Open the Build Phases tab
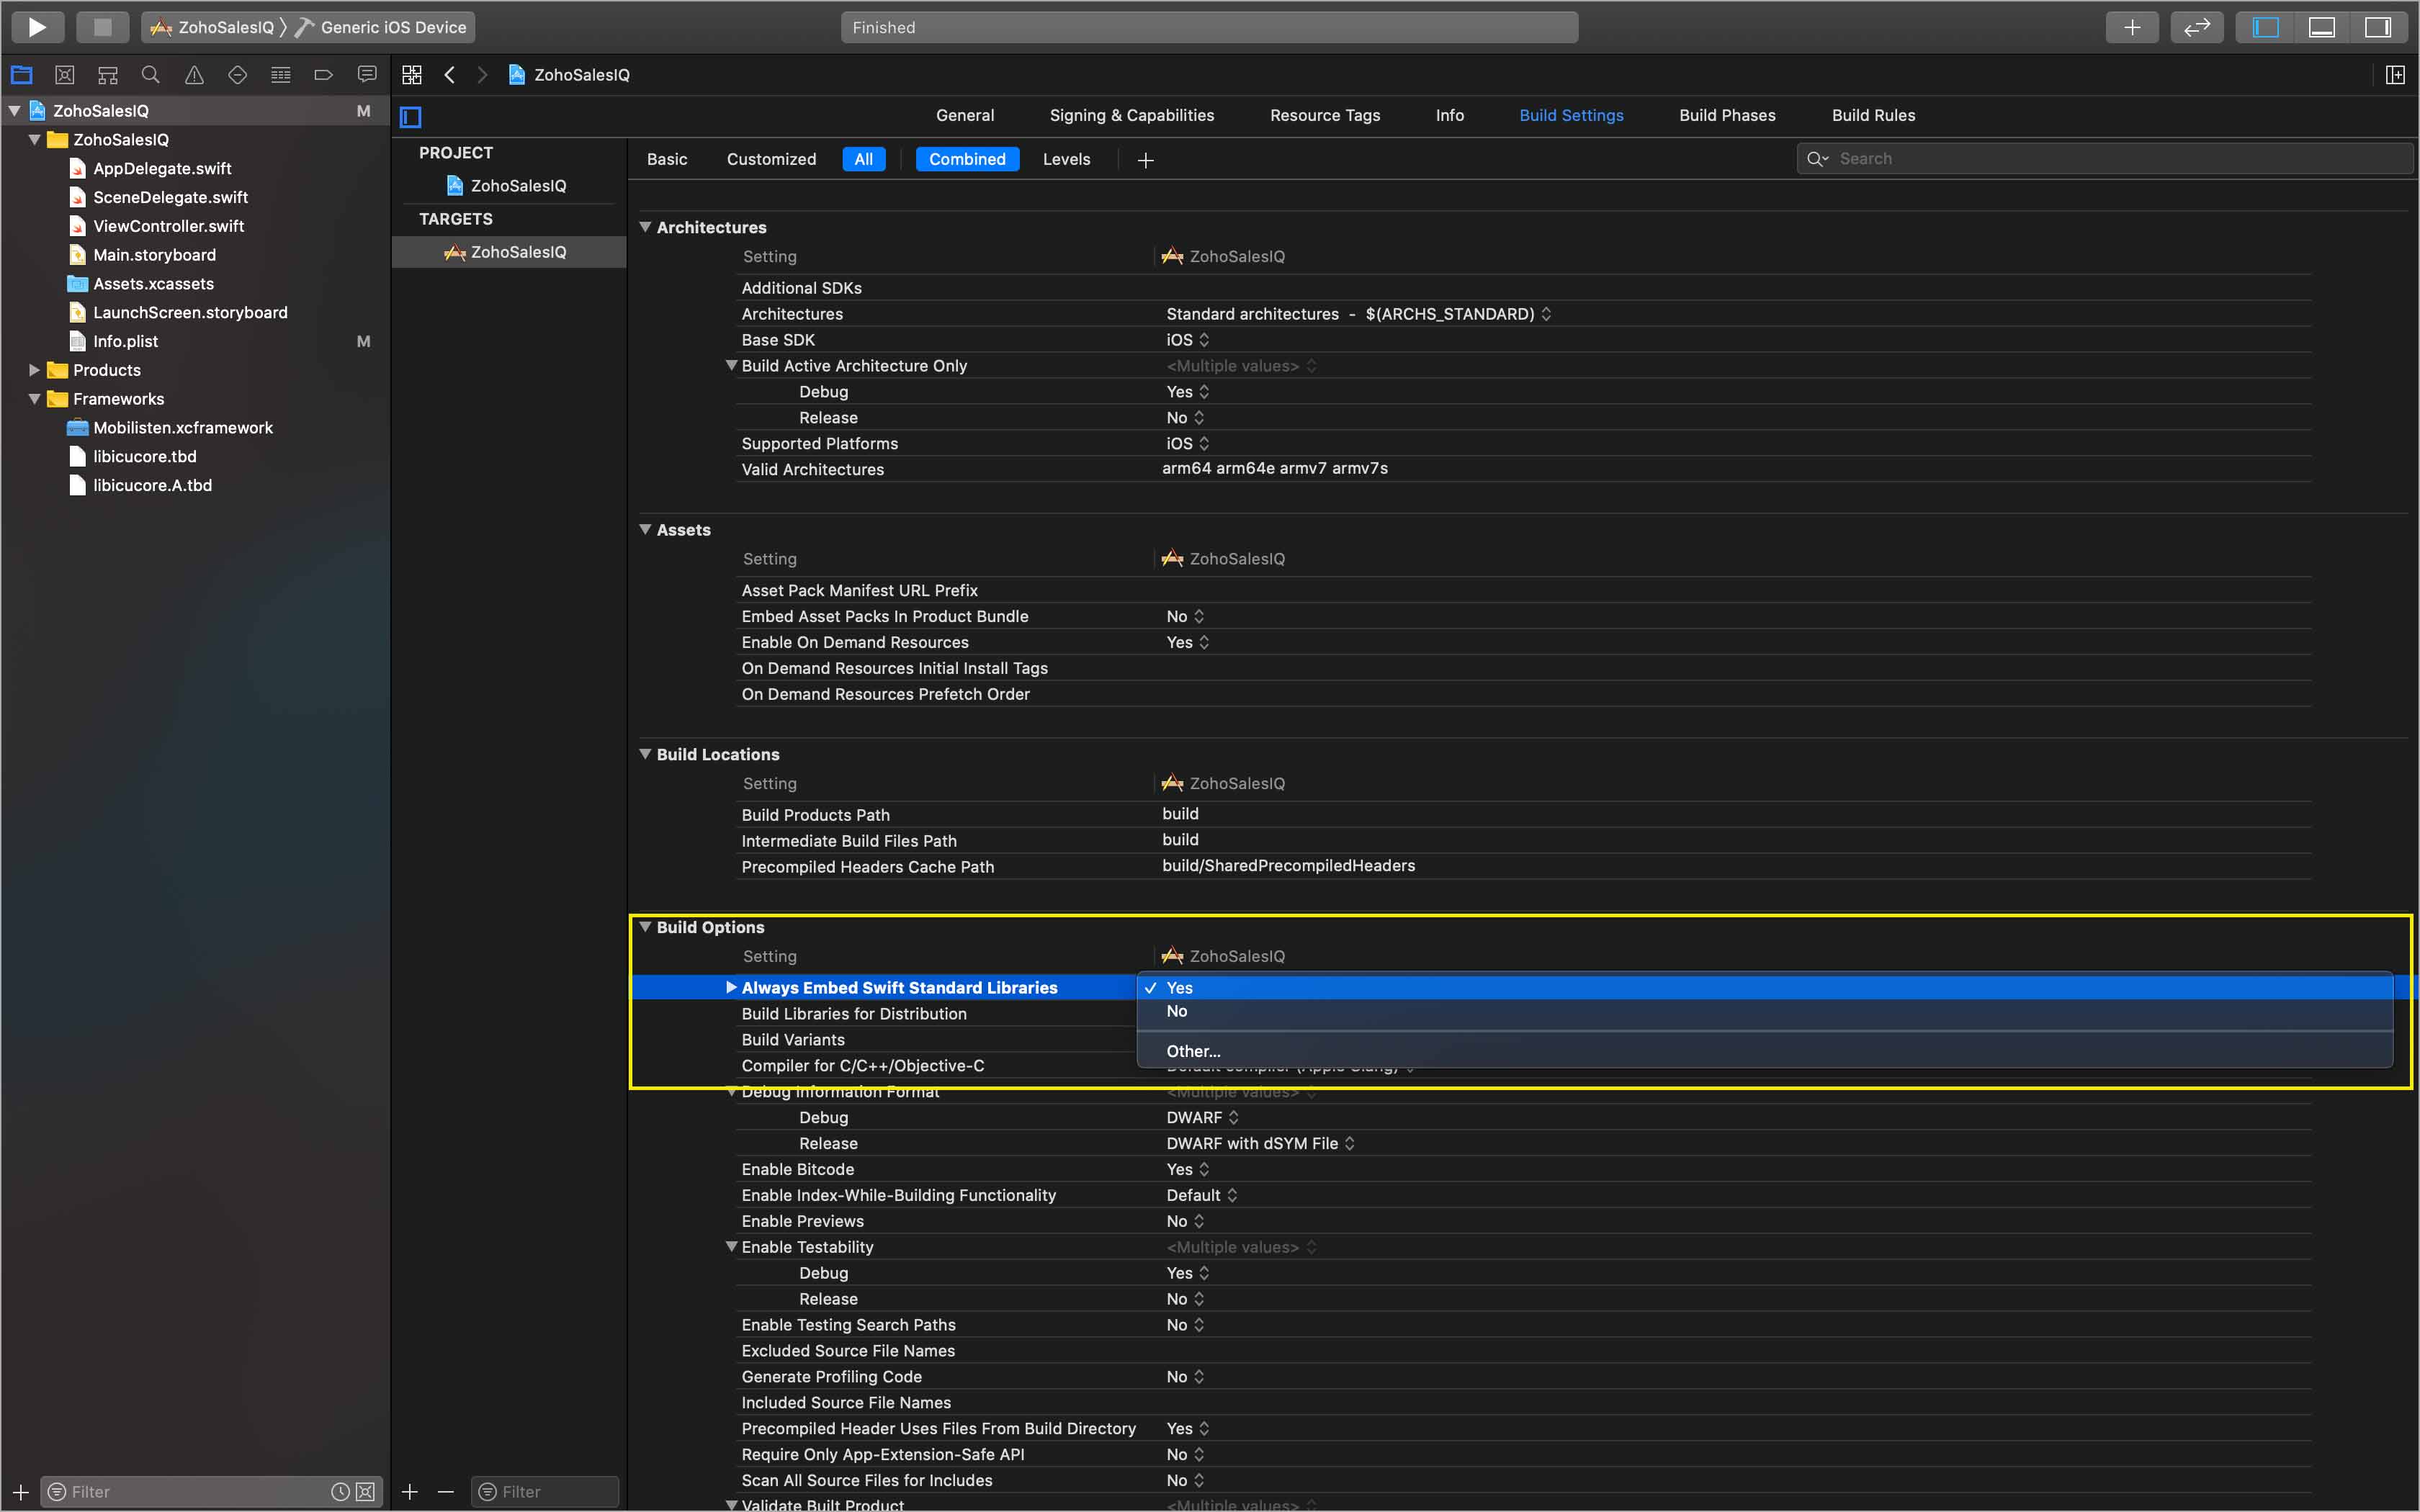 point(1727,115)
